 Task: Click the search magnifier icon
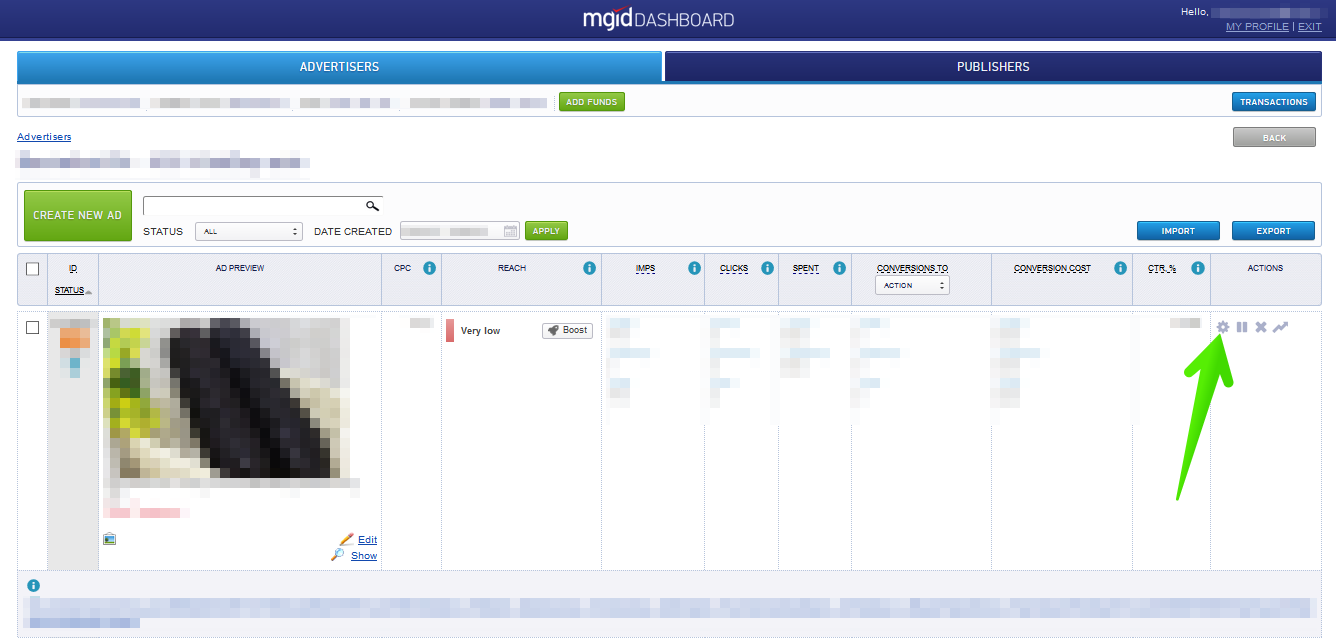(372, 206)
